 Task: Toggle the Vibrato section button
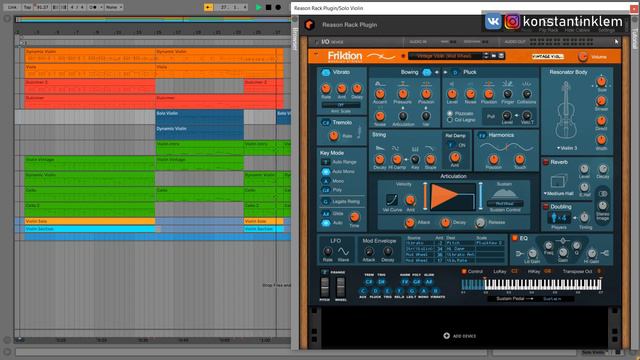point(325,72)
